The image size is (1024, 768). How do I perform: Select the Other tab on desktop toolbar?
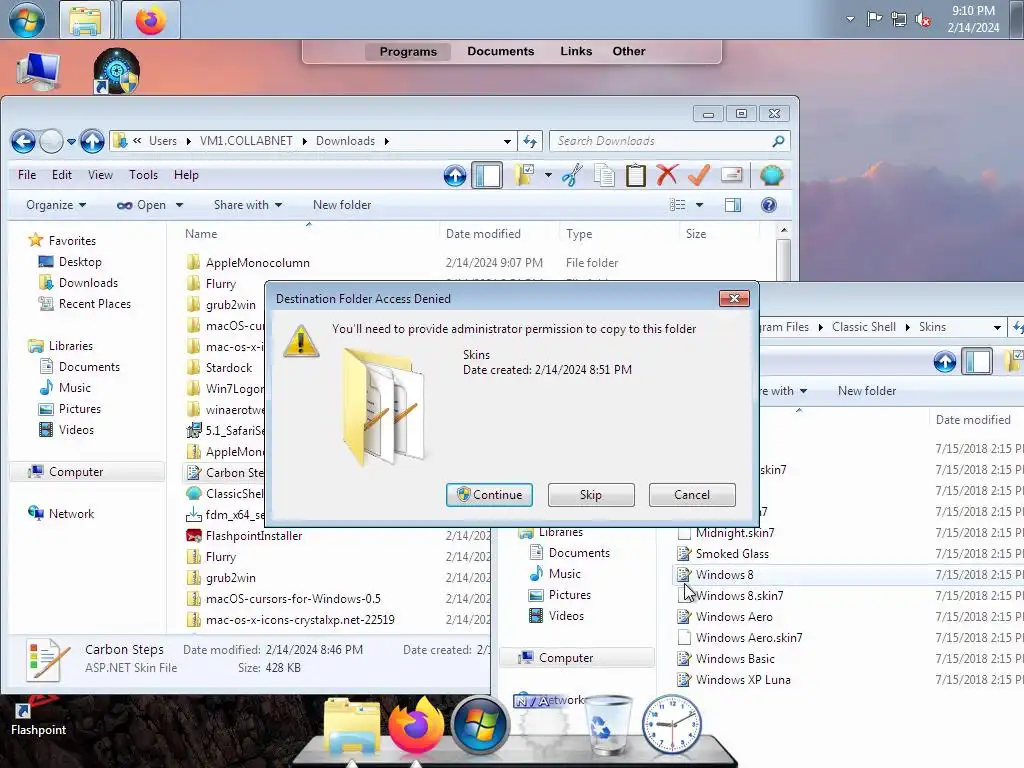click(629, 51)
